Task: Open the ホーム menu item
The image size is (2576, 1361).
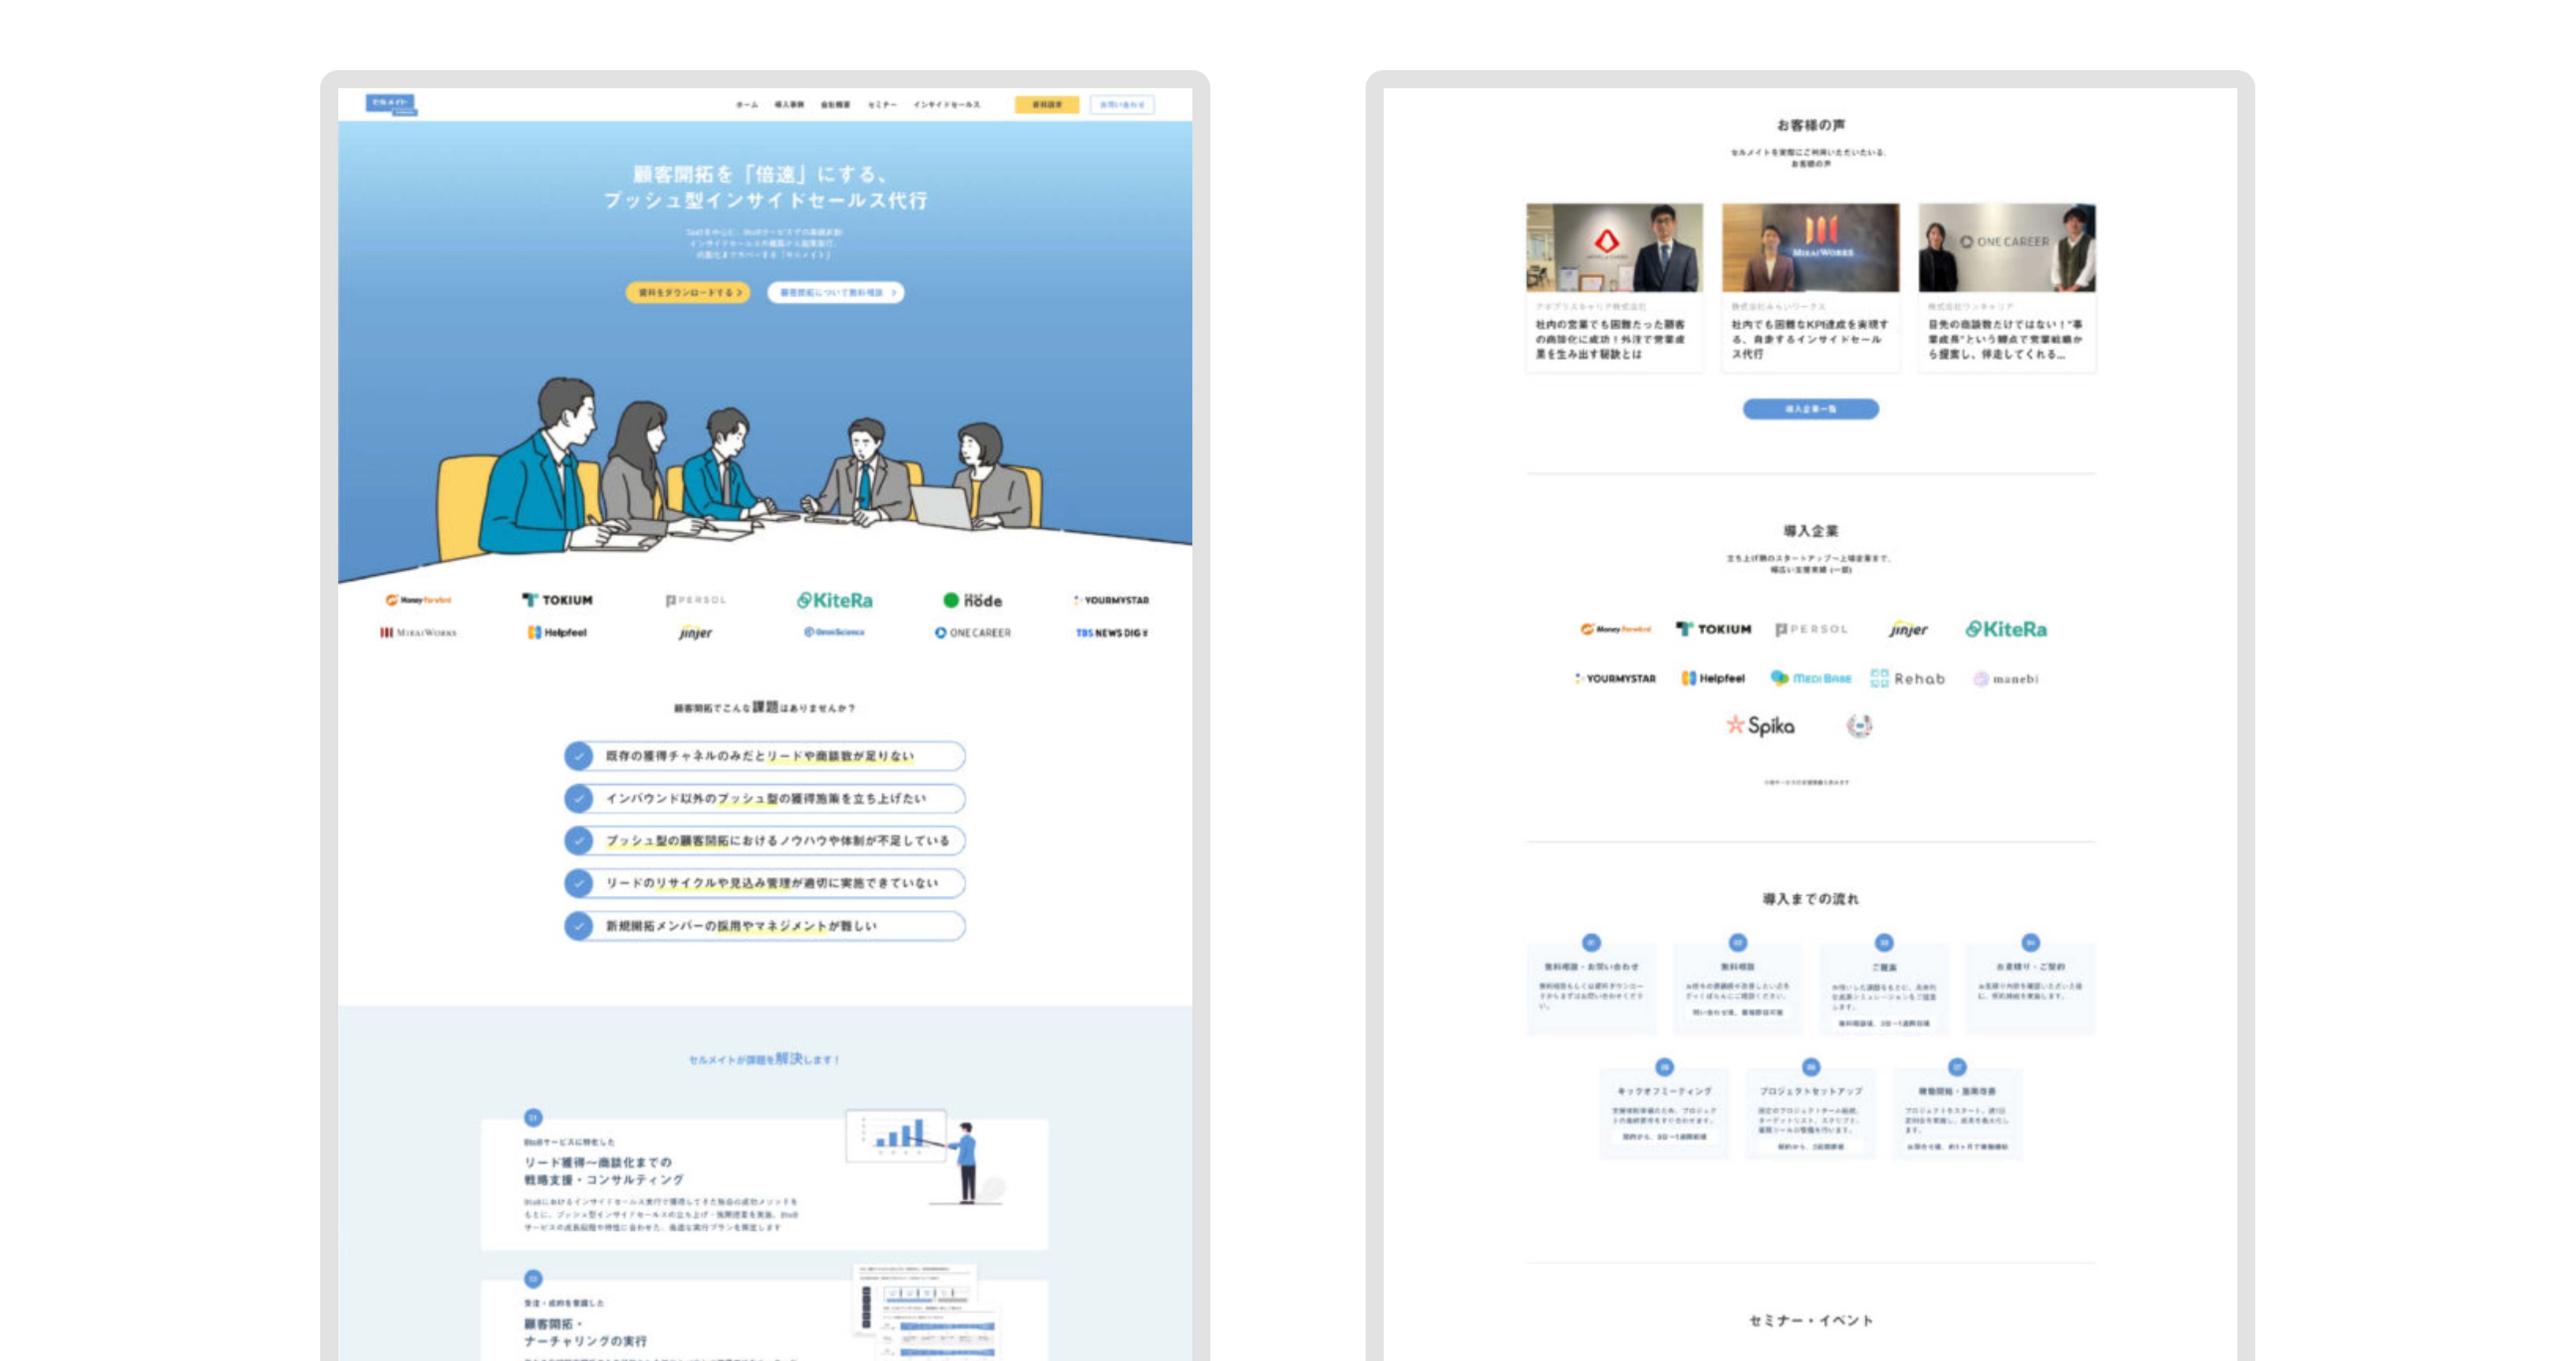Action: (x=746, y=105)
